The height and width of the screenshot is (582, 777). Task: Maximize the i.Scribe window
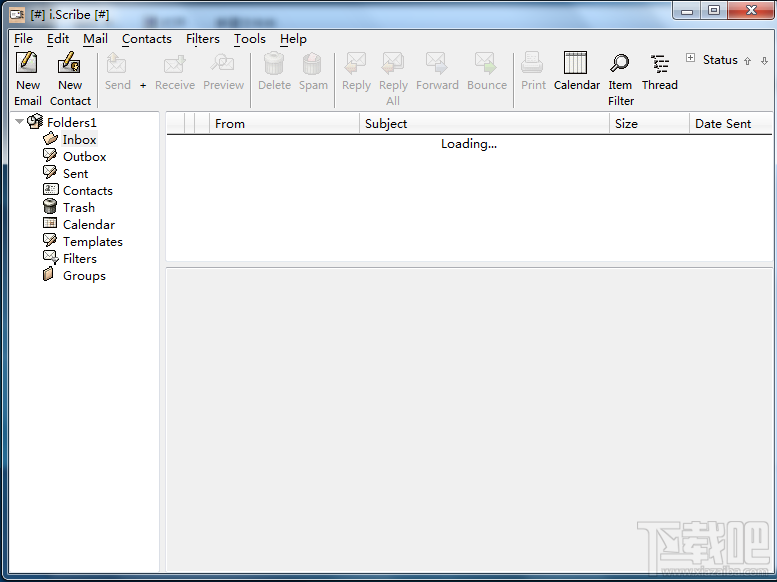tap(714, 10)
